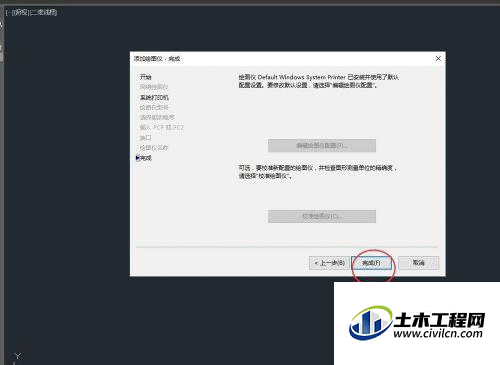500x365 pixels.
Task: Click the 完成(F) finish button
Action: pos(371,263)
